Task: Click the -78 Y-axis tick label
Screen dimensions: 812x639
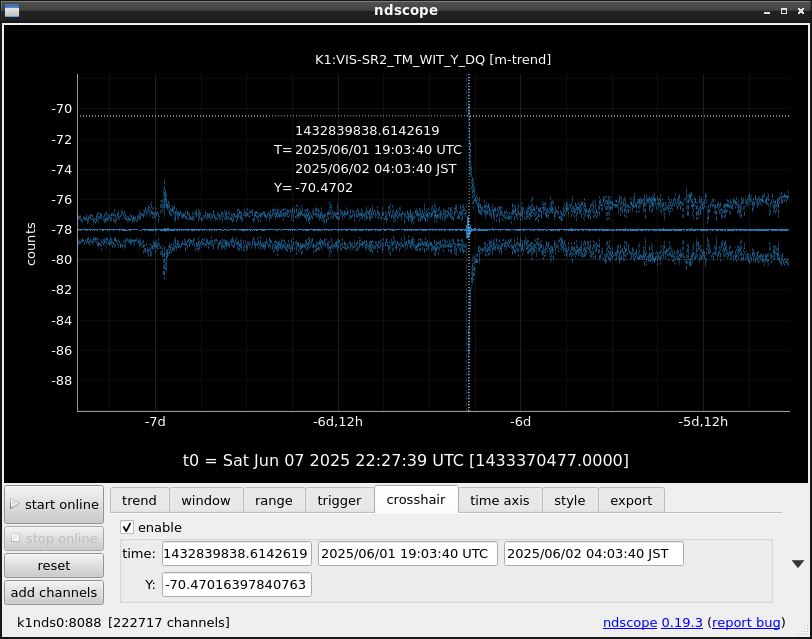Action: pyautogui.click(x=62, y=229)
